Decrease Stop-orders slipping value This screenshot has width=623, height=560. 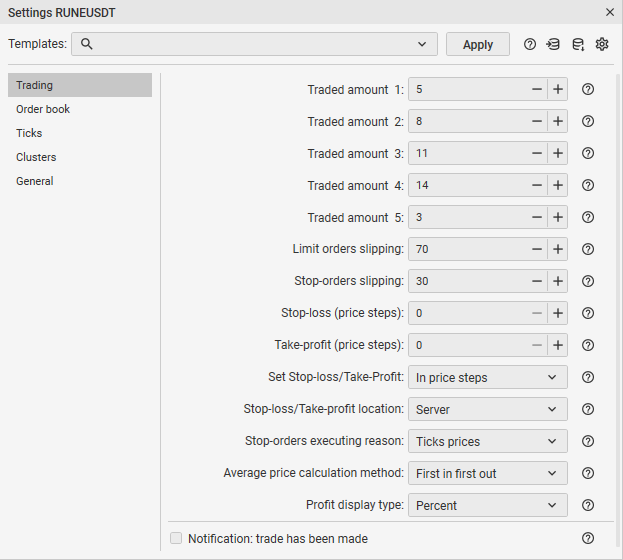(537, 281)
